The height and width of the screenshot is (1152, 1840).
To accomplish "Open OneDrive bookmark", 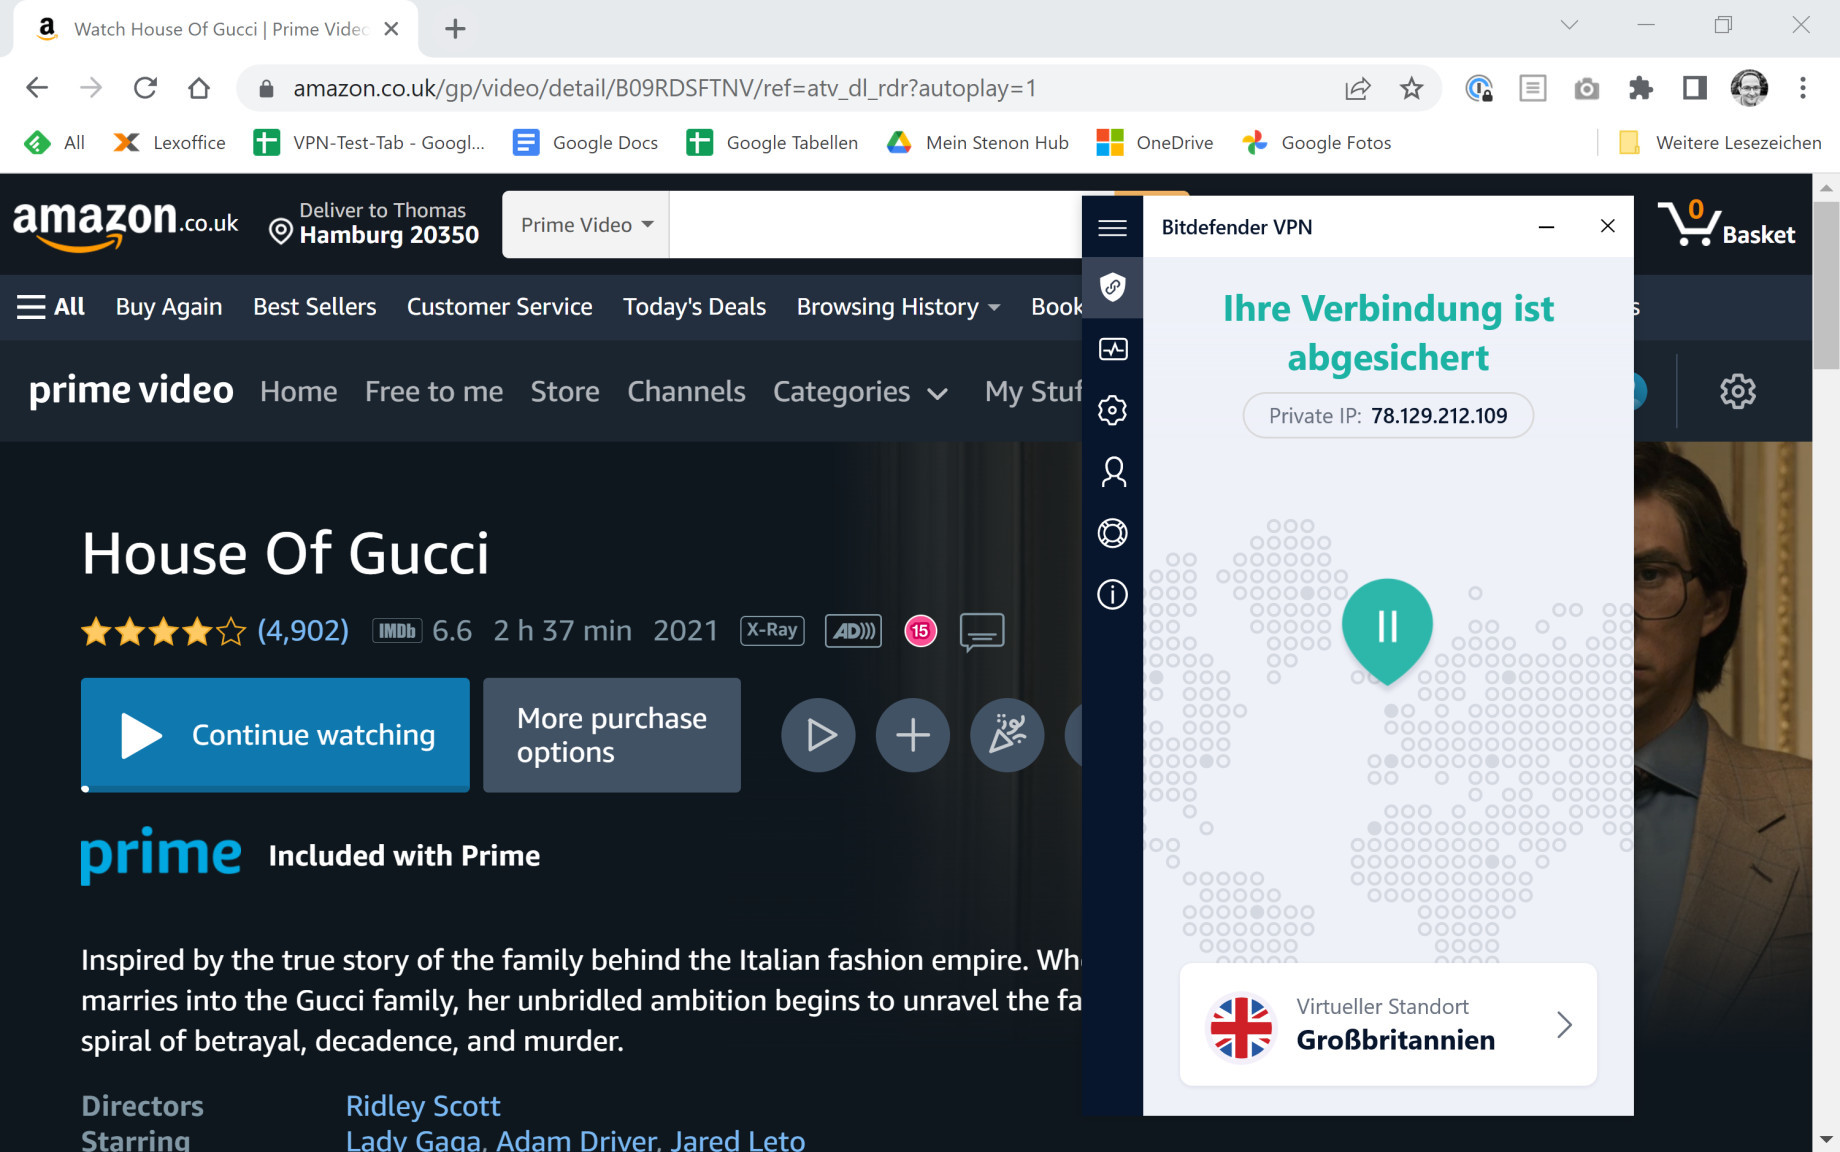I will tap(1155, 143).
